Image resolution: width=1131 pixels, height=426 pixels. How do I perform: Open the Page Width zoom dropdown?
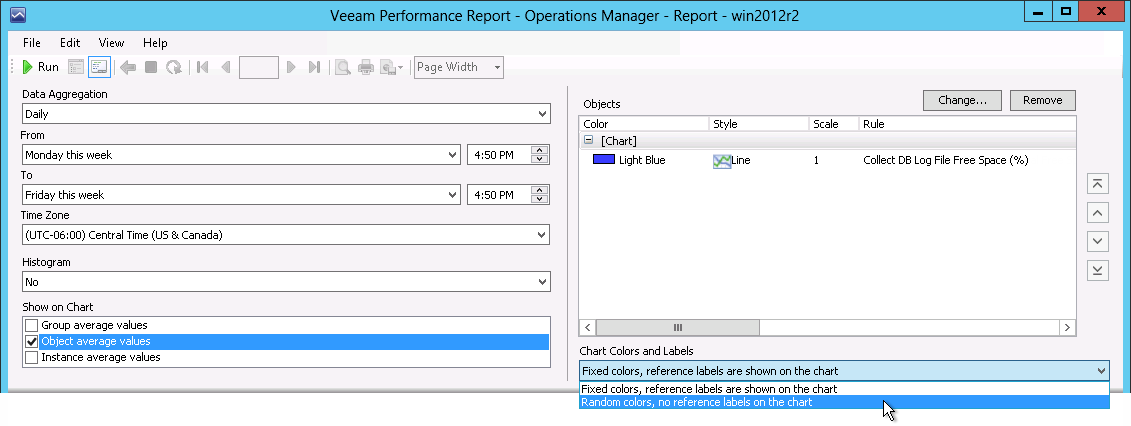[459, 67]
